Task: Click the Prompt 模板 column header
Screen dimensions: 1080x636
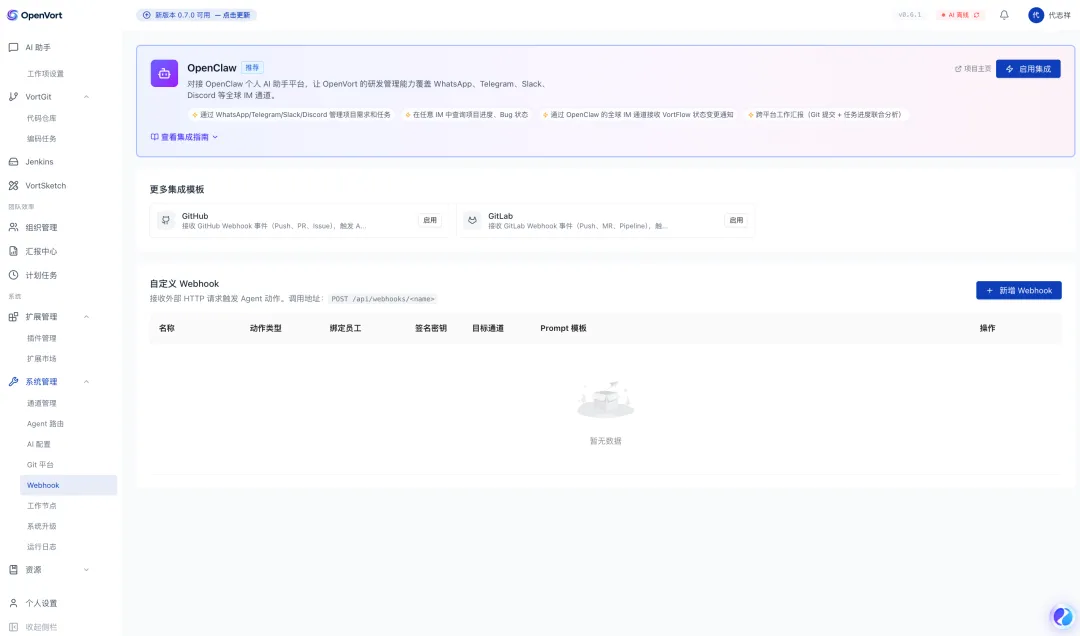Action: tap(563, 329)
